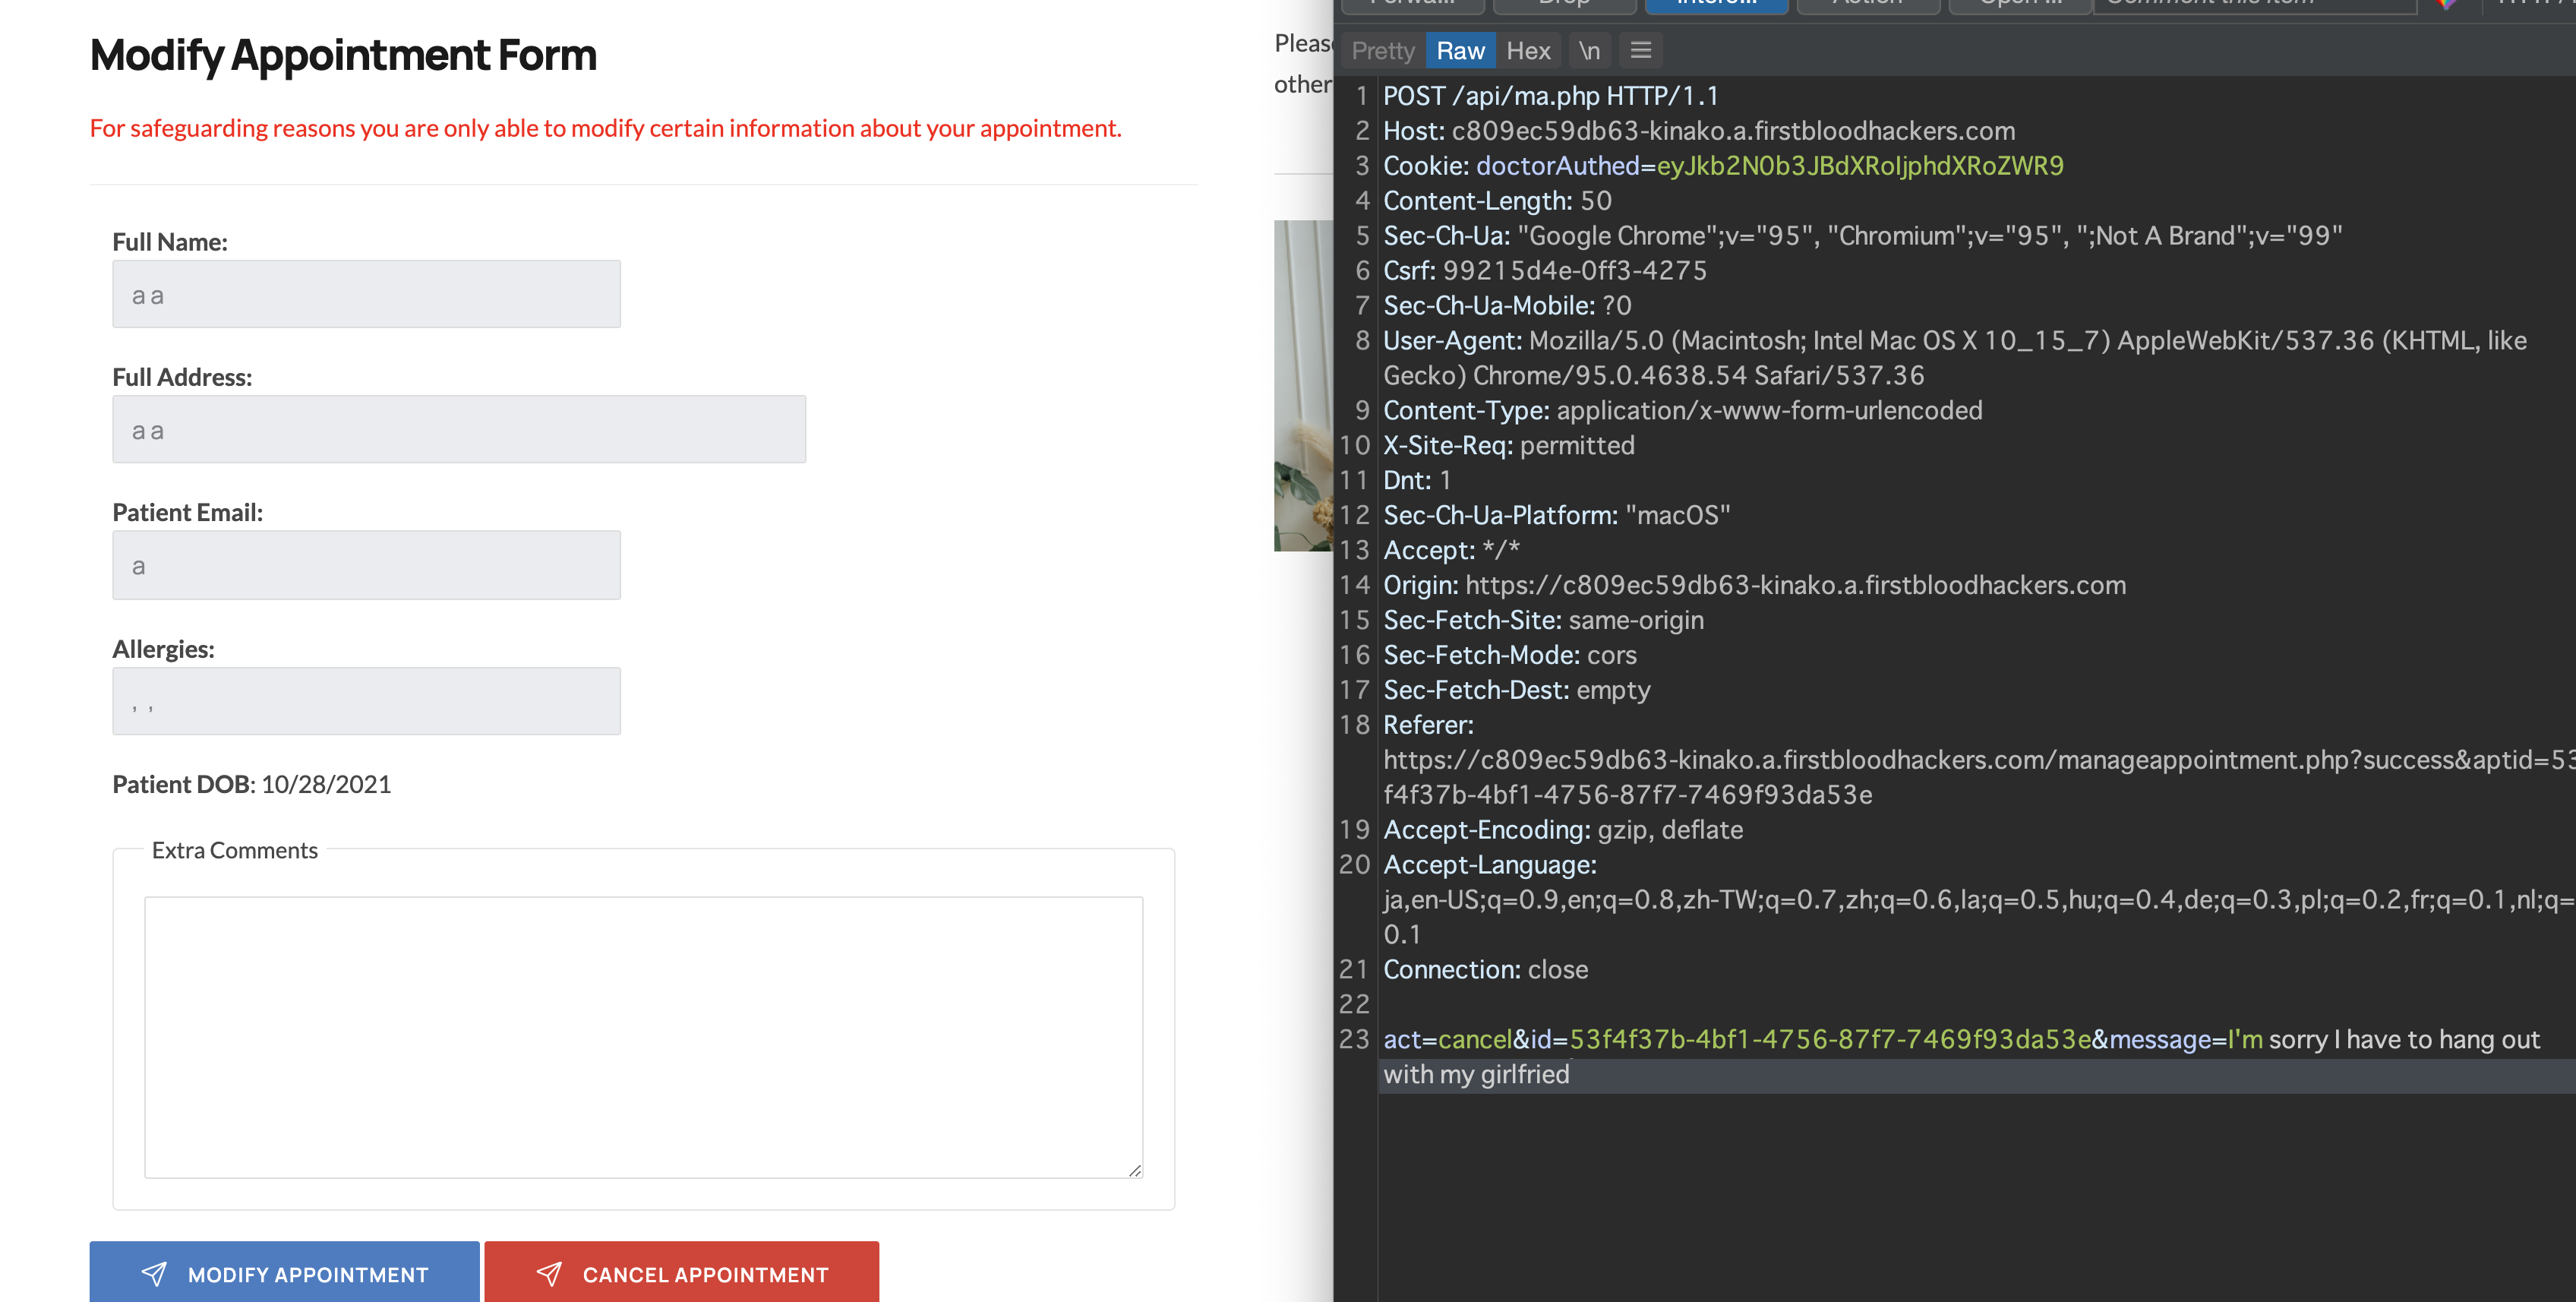
Task: Select the Pretty view tab
Action: pyautogui.click(x=1382, y=51)
